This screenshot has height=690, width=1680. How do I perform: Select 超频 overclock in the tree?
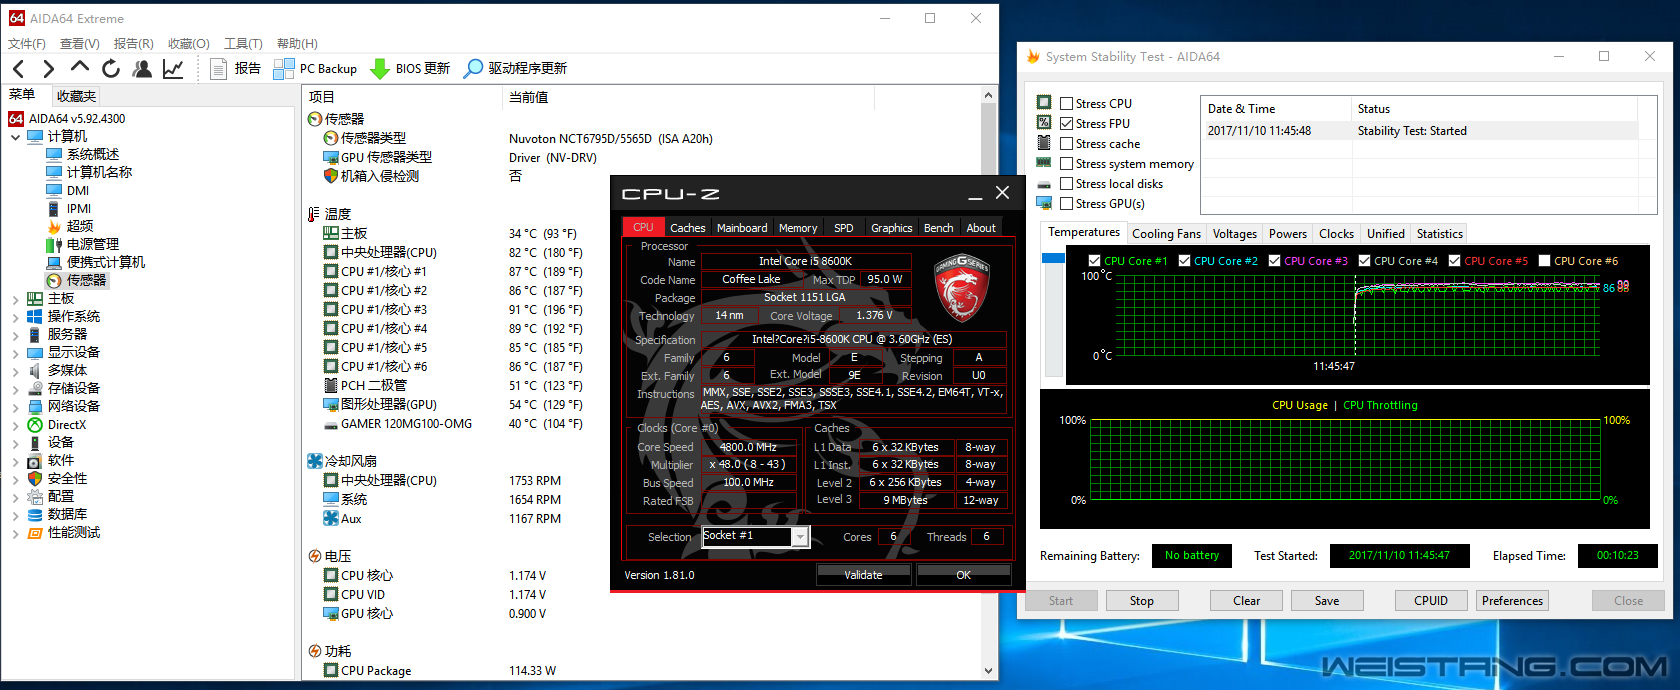[79, 226]
